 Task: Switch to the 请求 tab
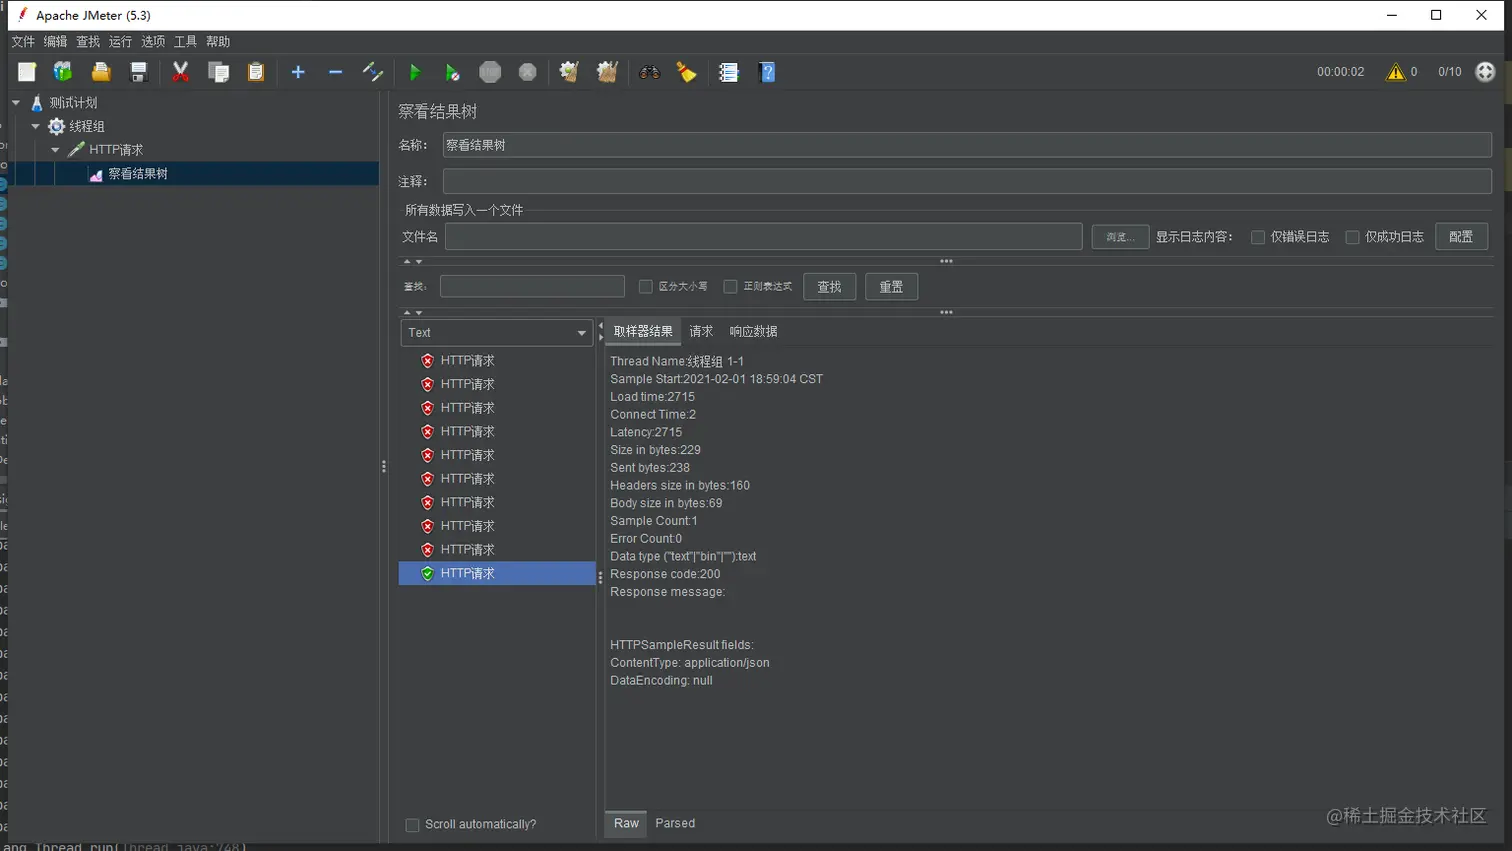pos(701,331)
